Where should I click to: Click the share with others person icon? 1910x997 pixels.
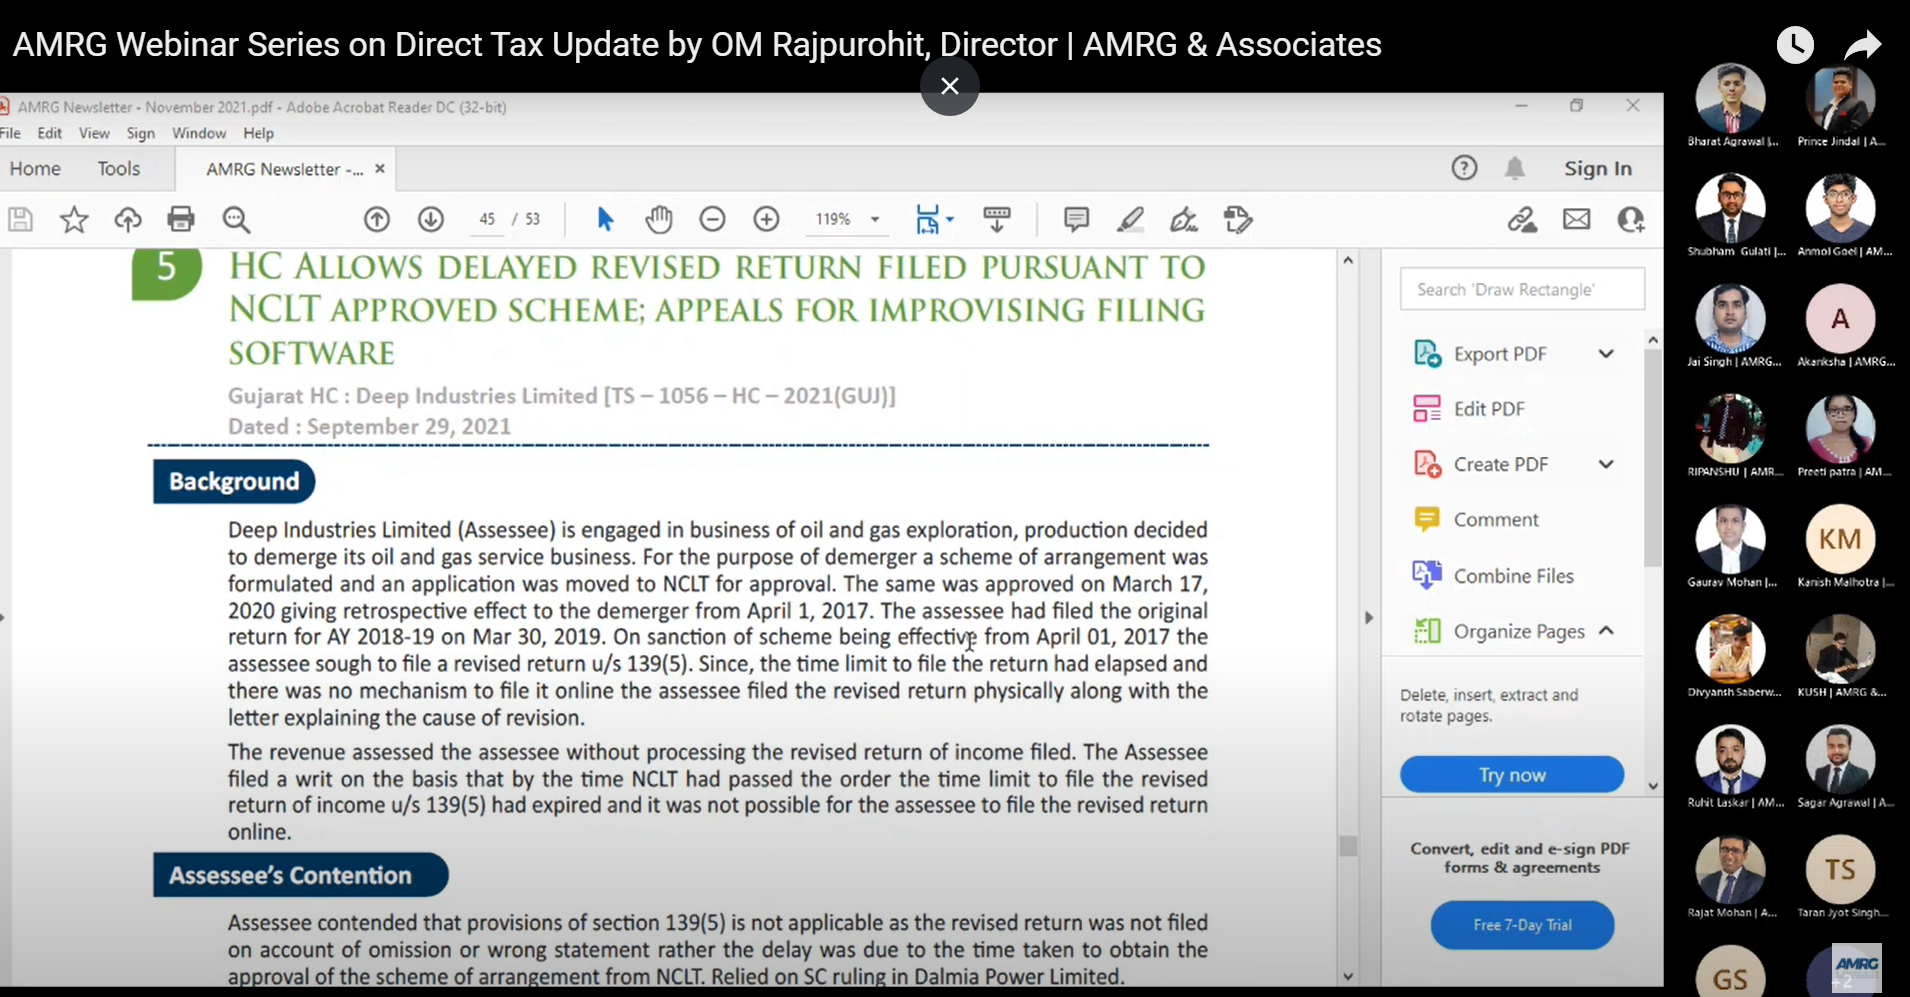pyautogui.click(x=1631, y=219)
